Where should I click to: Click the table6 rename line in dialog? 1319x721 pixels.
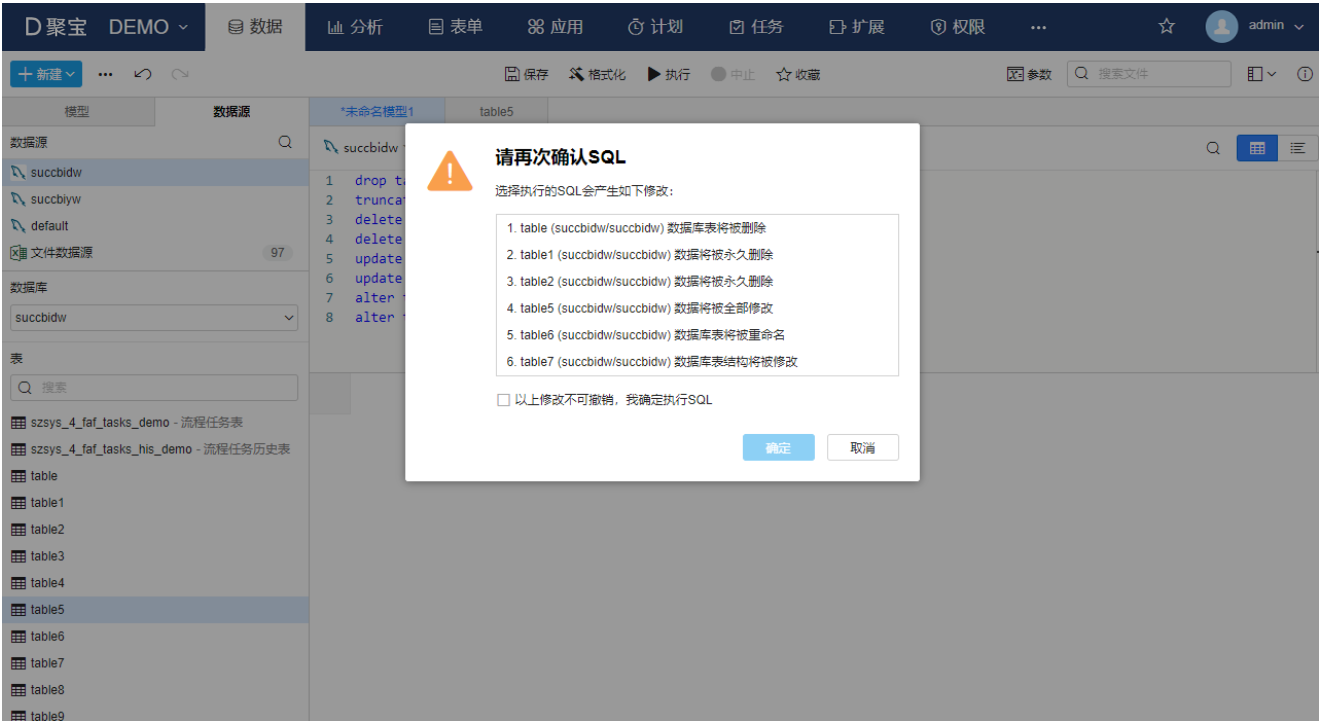coord(697,335)
